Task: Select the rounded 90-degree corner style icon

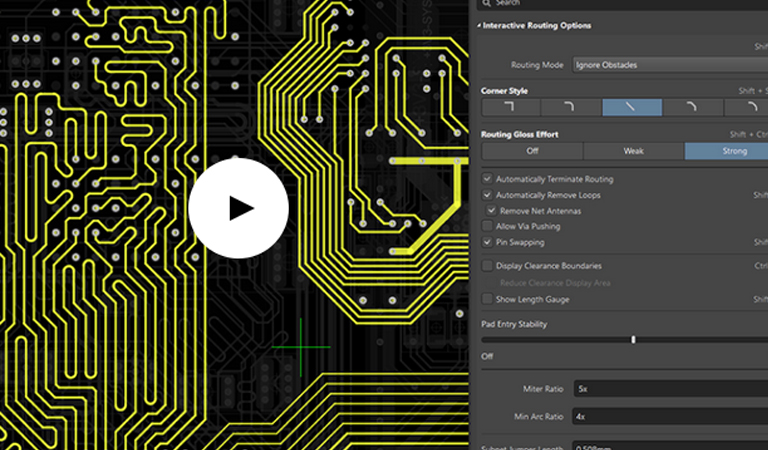Action: click(x=571, y=107)
